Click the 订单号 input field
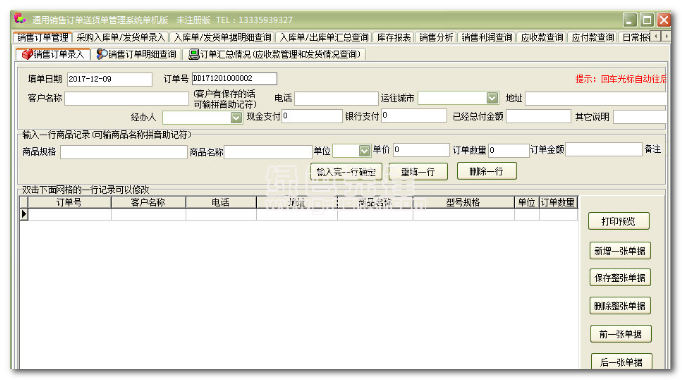This screenshot has width=682, height=380. (234, 78)
